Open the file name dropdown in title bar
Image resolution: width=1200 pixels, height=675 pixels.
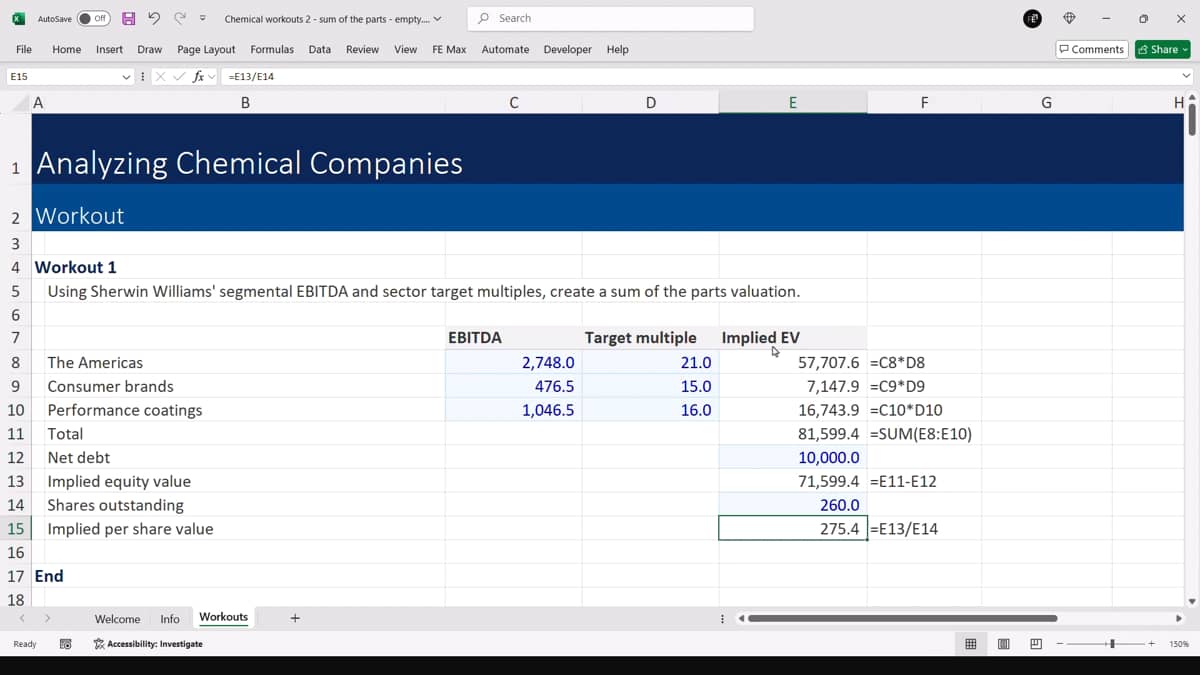437,18
